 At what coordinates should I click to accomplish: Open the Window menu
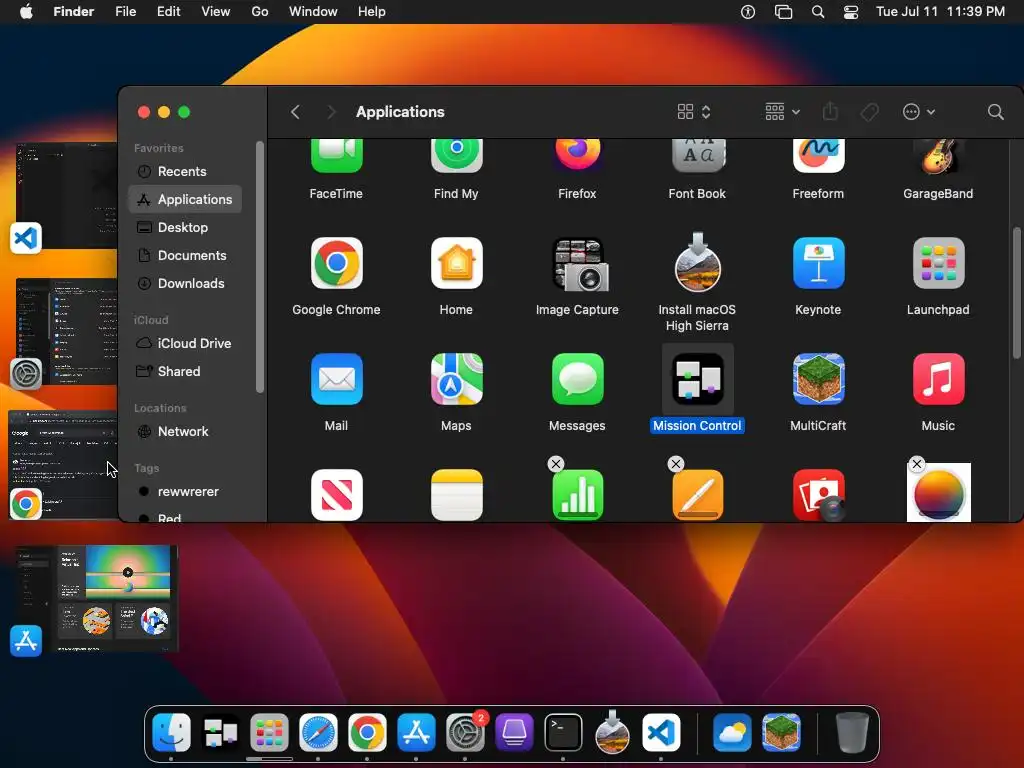(313, 12)
